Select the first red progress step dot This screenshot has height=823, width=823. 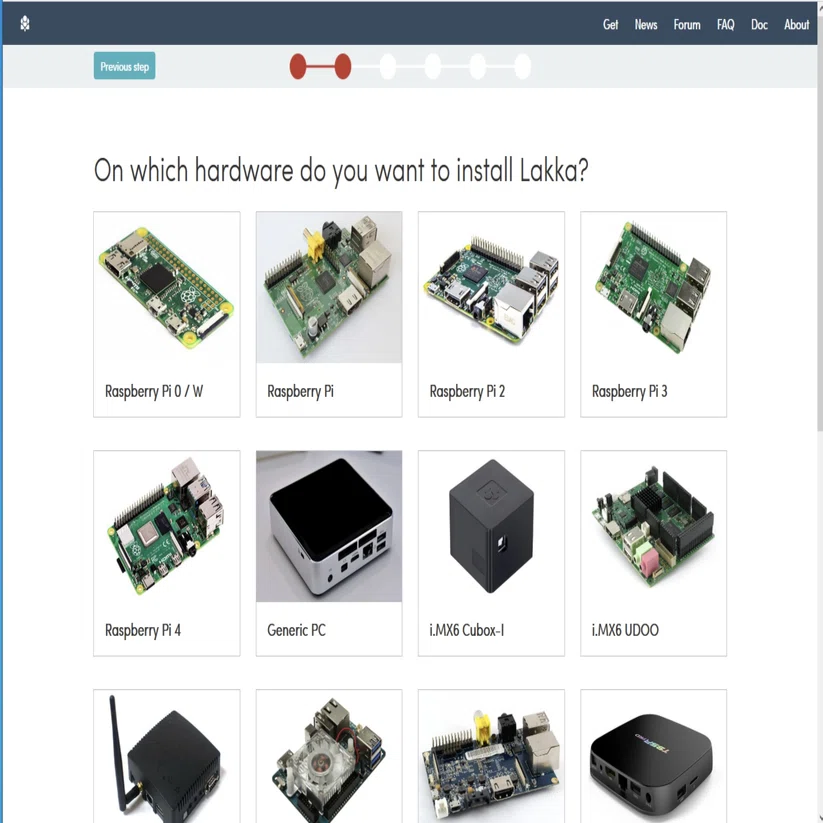pyautogui.click(x=298, y=67)
